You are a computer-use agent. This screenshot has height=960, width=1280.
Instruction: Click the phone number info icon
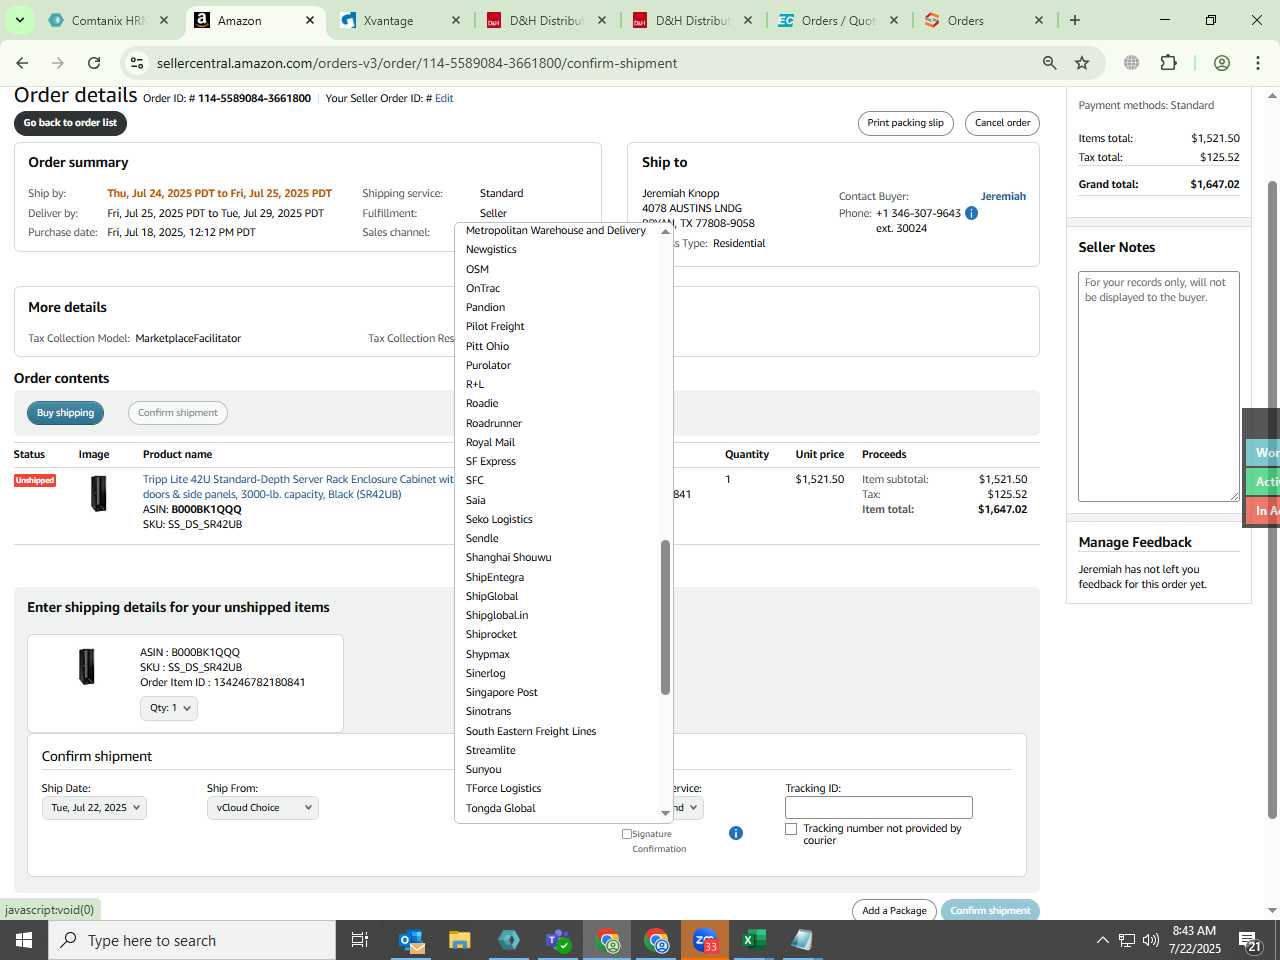[971, 213]
